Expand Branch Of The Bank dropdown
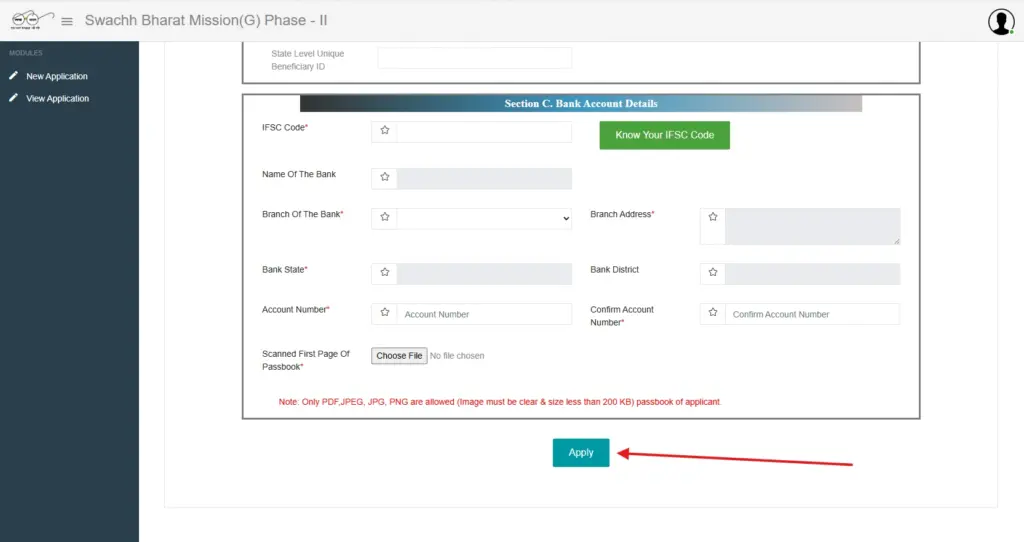Viewport: 1024px width, 542px height. [484, 218]
